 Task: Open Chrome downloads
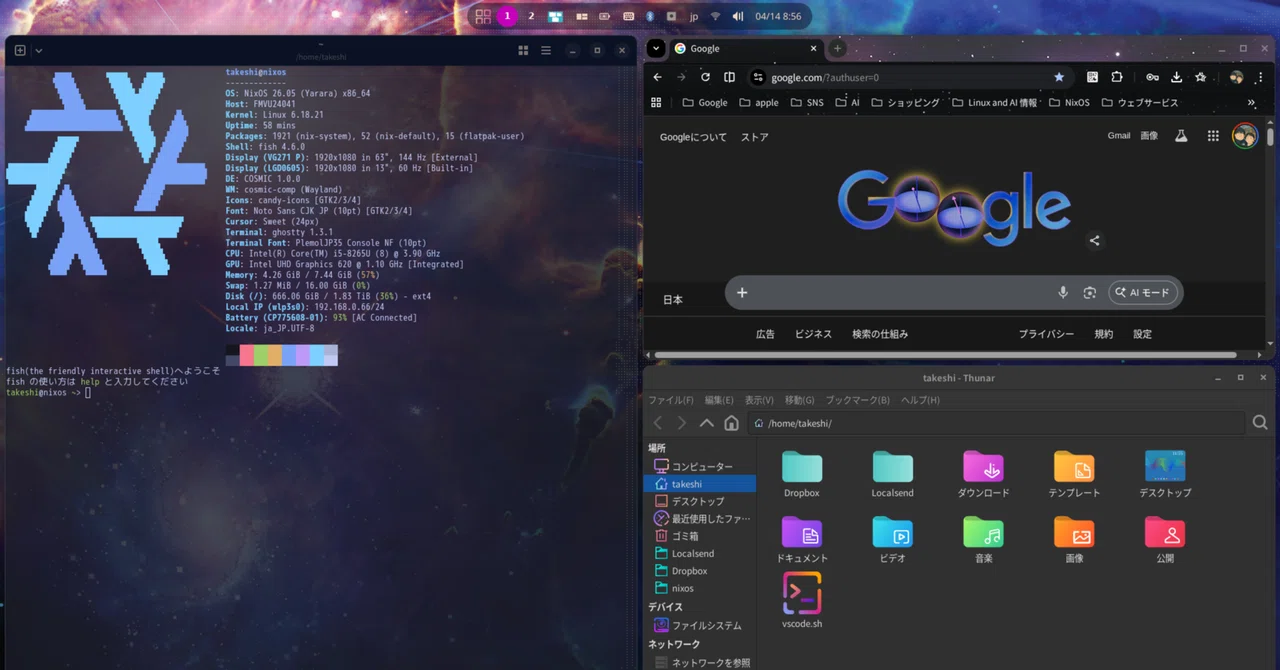tap(1177, 77)
